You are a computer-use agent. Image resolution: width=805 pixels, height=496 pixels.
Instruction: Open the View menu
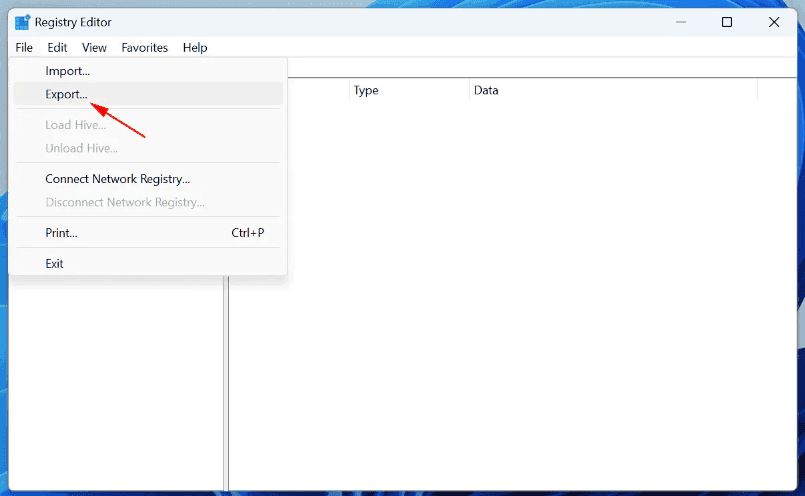pos(94,48)
